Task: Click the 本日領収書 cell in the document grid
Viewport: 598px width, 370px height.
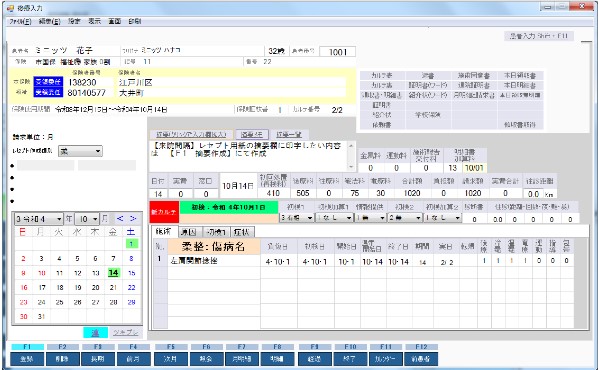Action: click(x=519, y=76)
